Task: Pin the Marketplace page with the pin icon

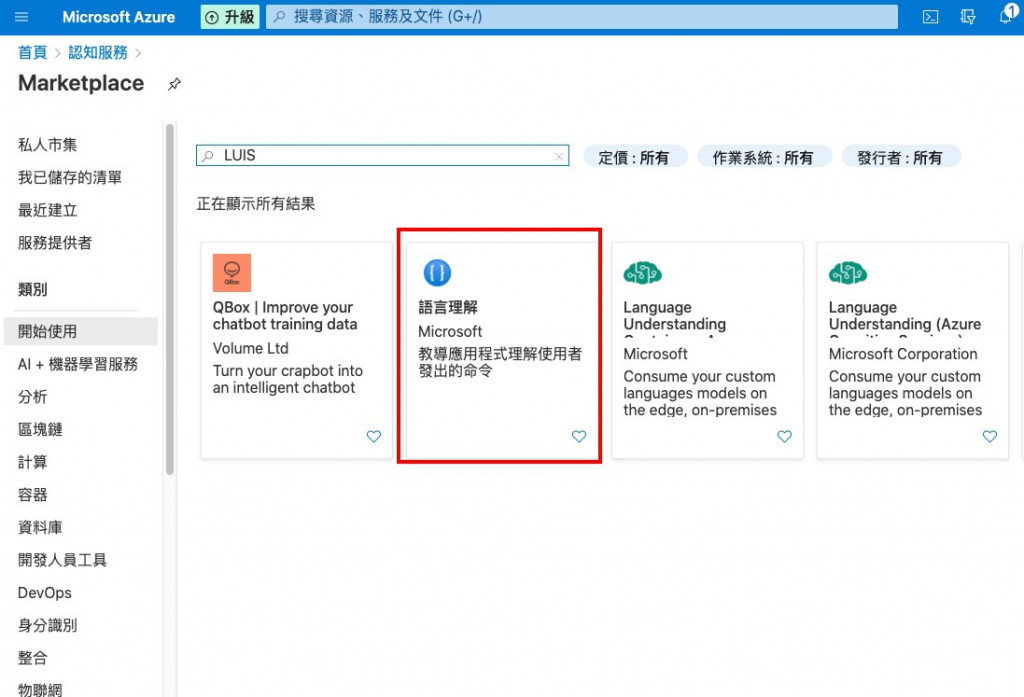Action: tap(174, 84)
